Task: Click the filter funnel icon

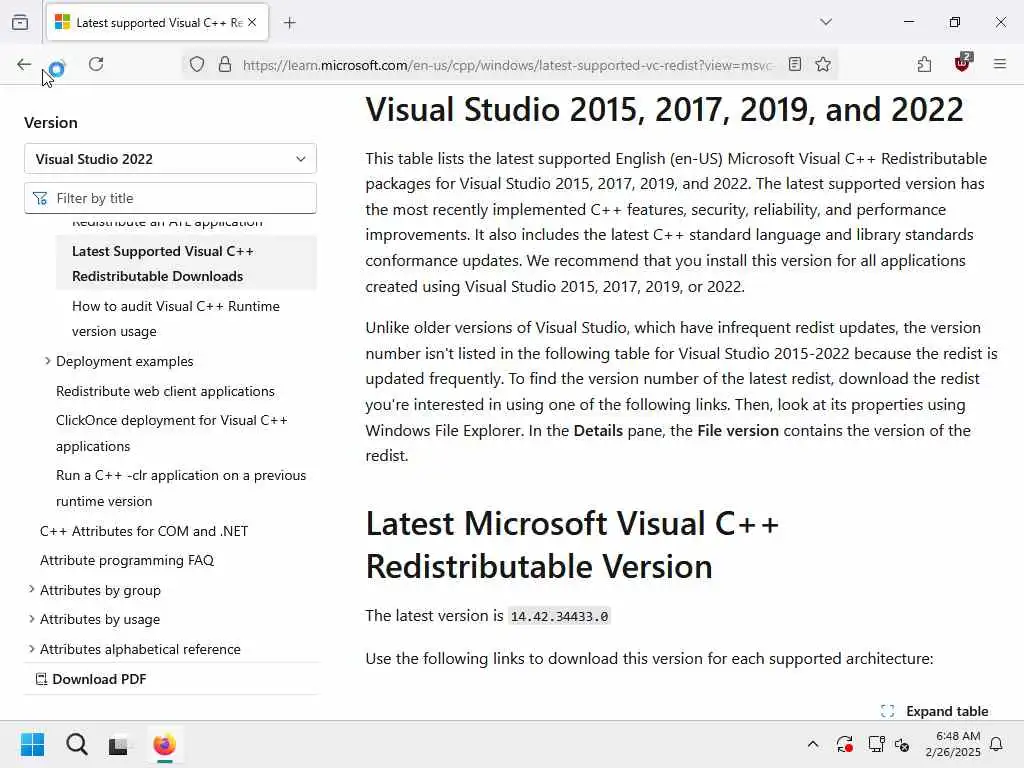Action: (40, 199)
